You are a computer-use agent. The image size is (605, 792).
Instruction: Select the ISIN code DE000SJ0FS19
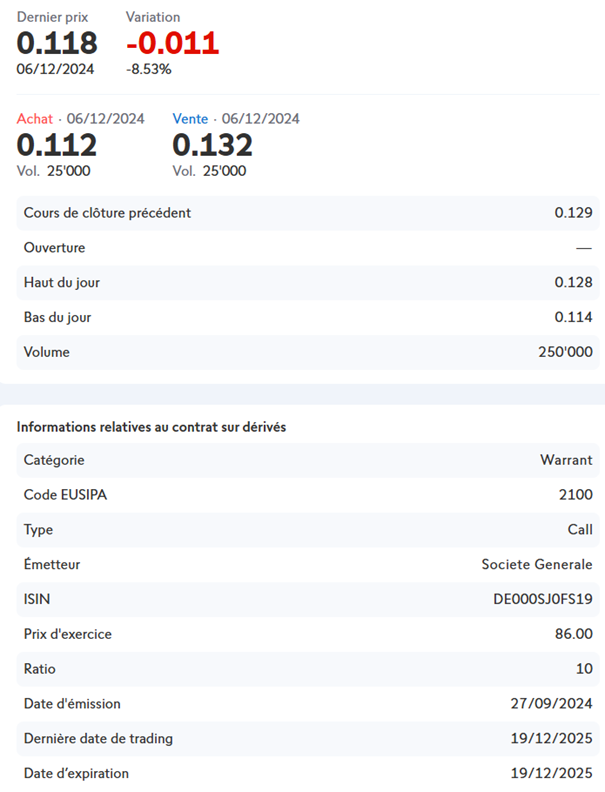pos(543,600)
